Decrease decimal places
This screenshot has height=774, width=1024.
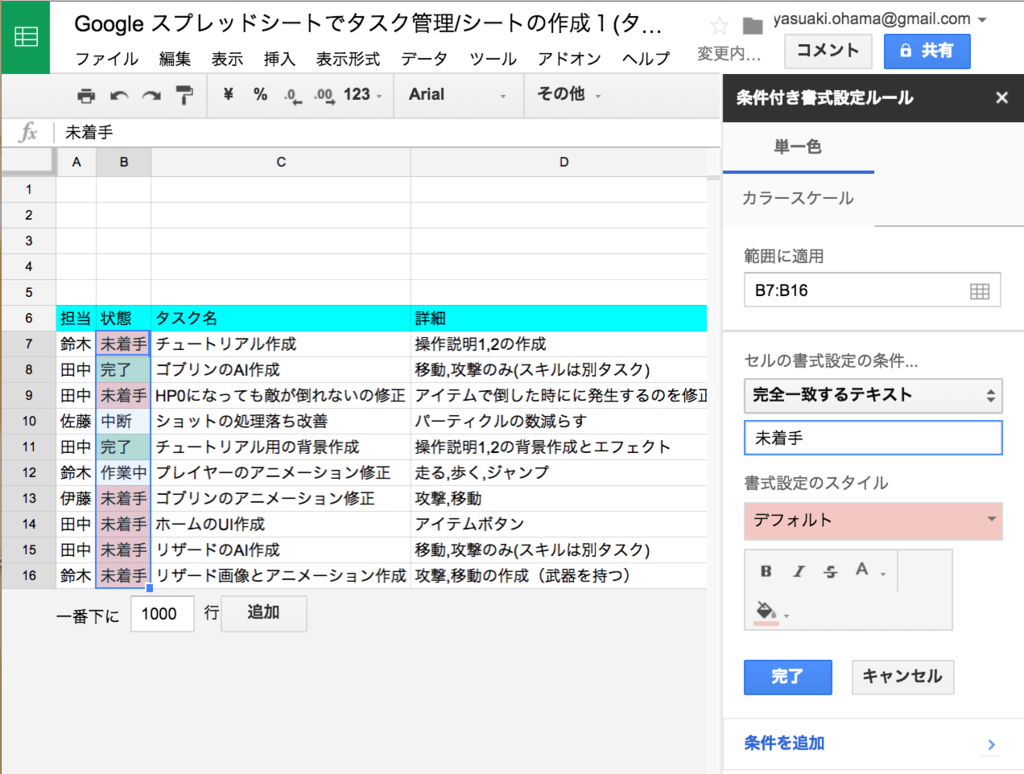293,96
